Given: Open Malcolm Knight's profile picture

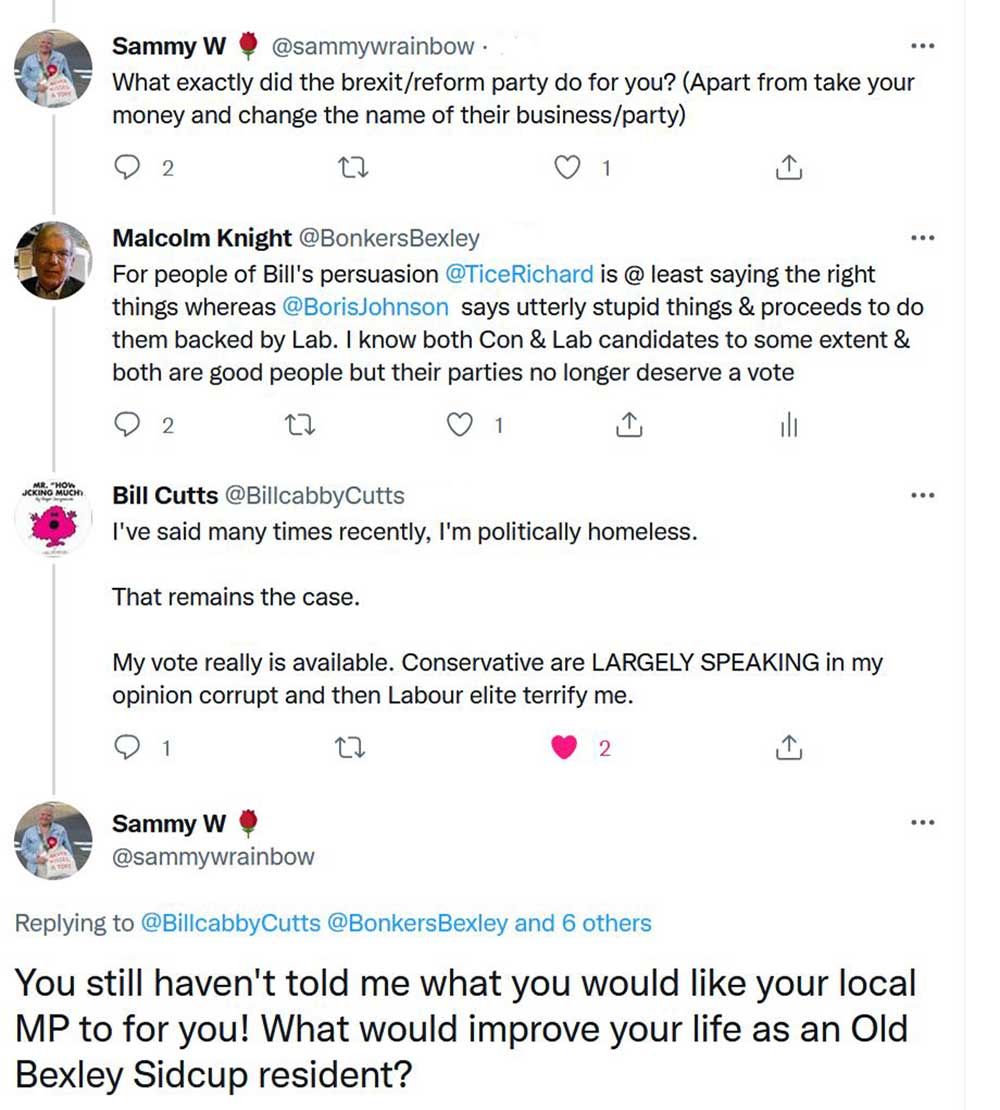Looking at the screenshot, I should click(x=52, y=261).
